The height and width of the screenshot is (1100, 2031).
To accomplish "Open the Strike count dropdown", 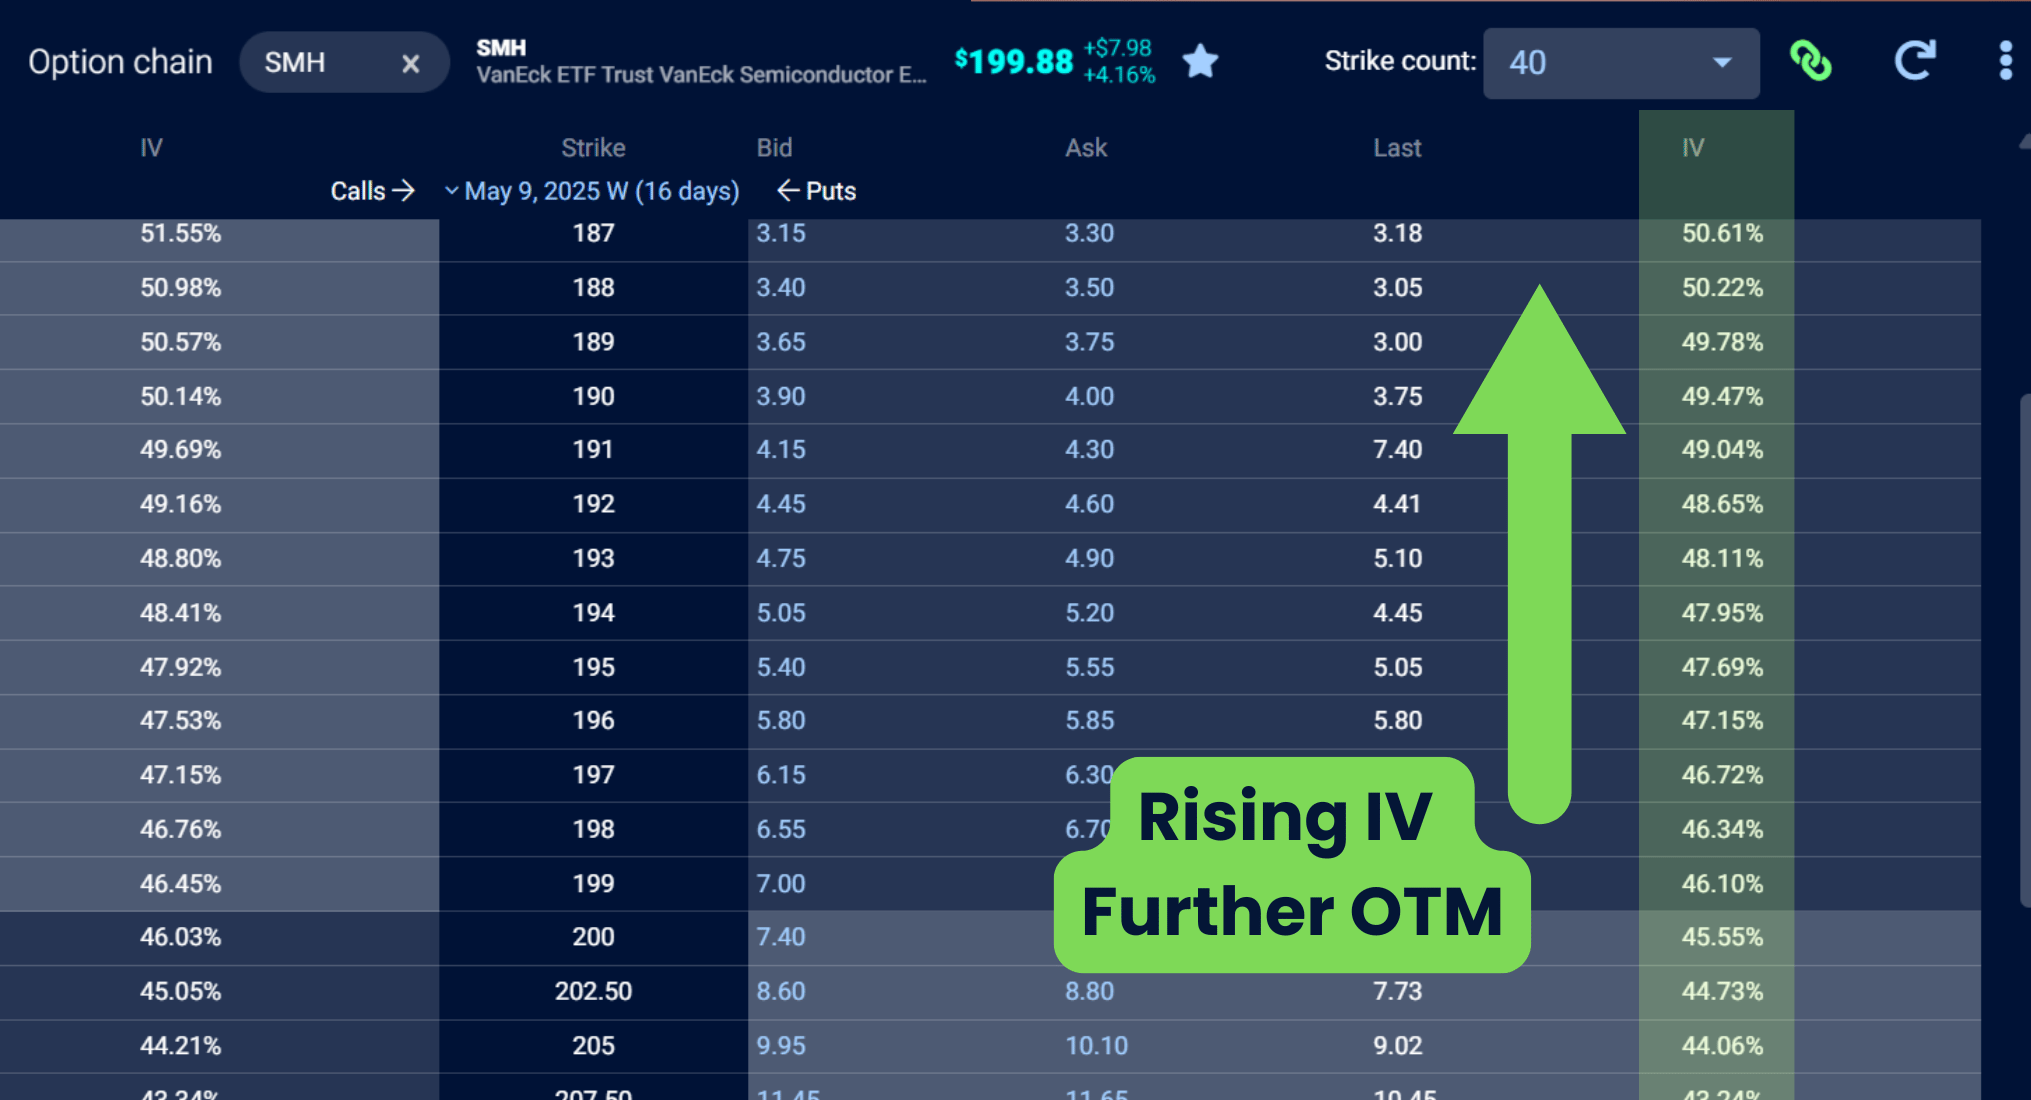I will pyautogui.click(x=1620, y=63).
